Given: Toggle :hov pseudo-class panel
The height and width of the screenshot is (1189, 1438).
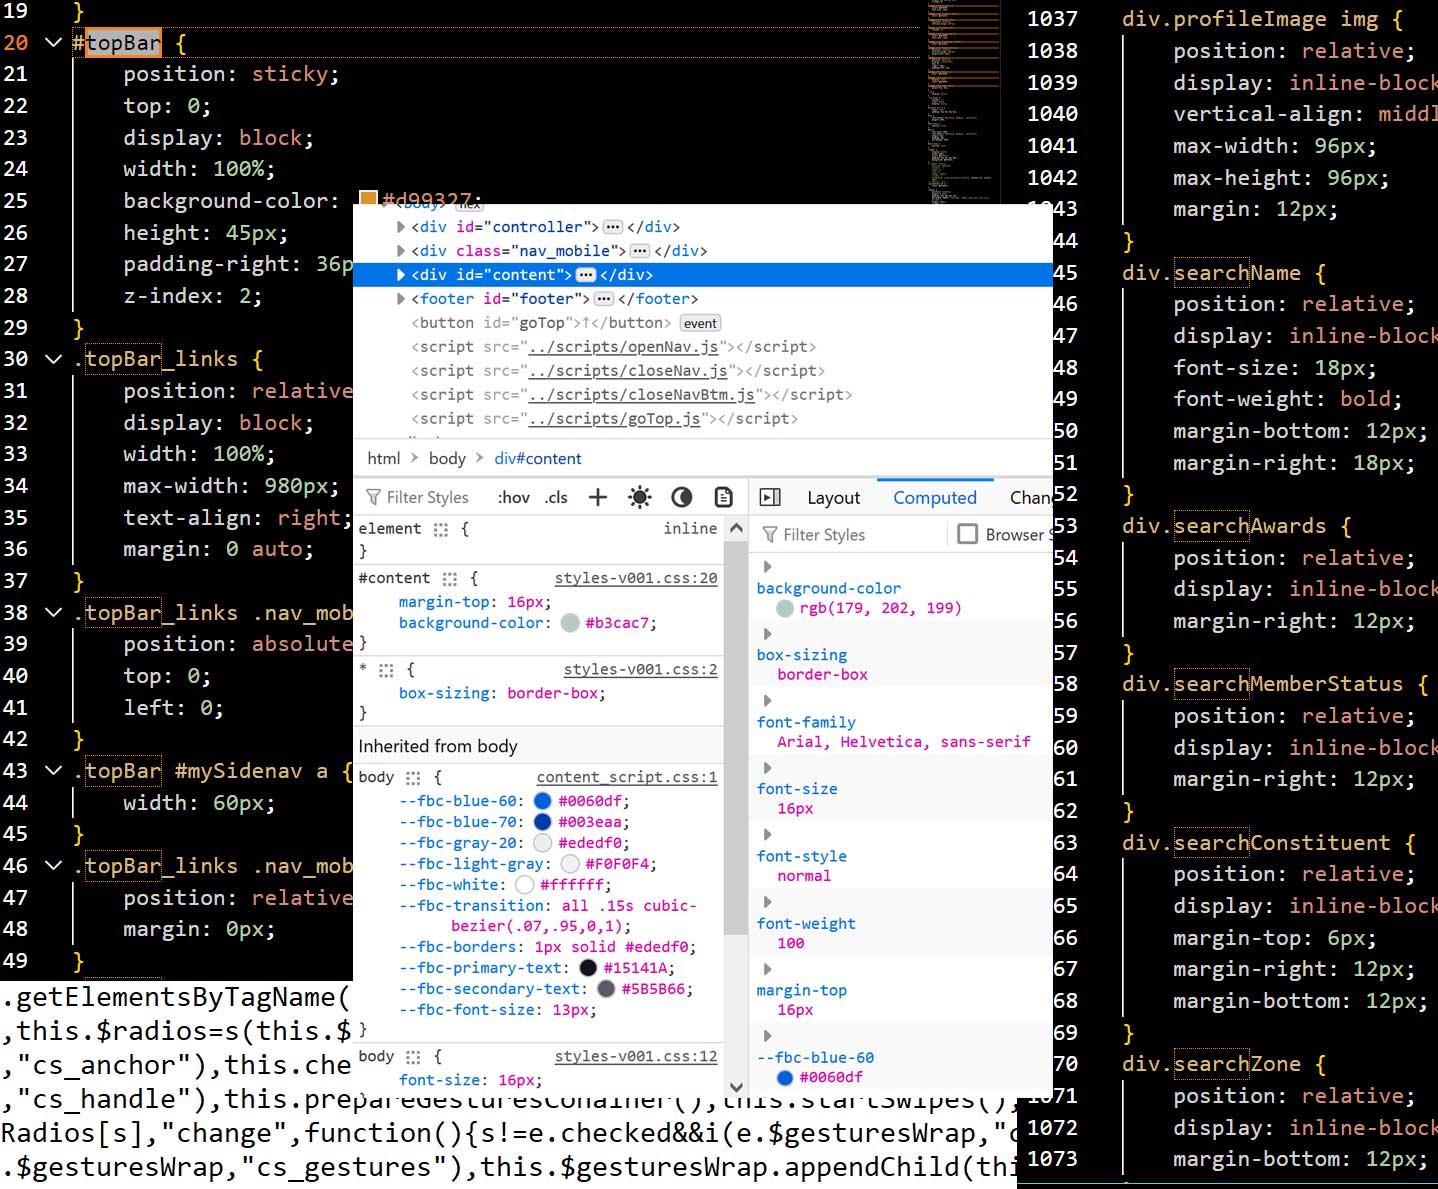Looking at the screenshot, I should 514,497.
